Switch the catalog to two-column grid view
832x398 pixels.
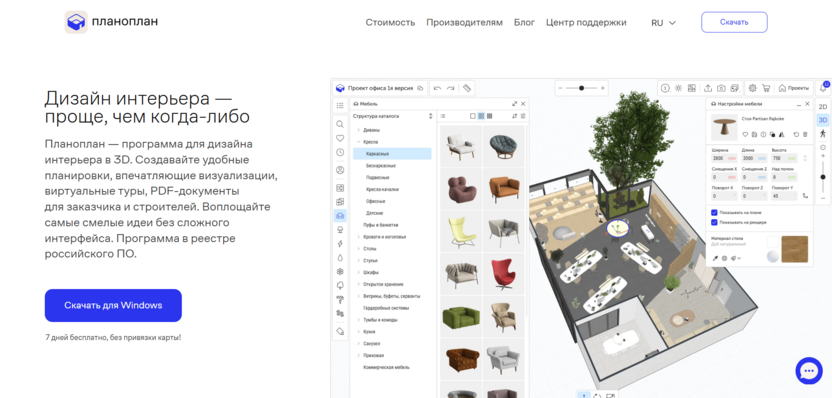[x=481, y=116]
